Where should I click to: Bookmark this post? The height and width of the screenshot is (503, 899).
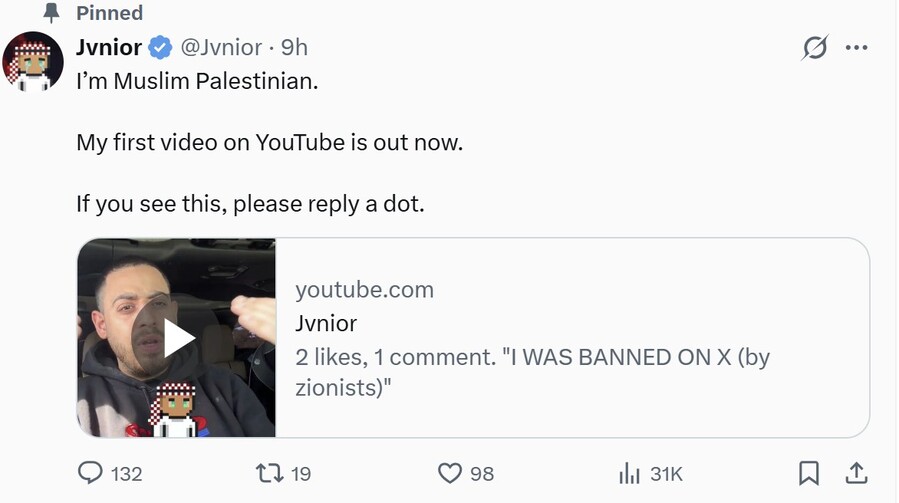coord(809,473)
